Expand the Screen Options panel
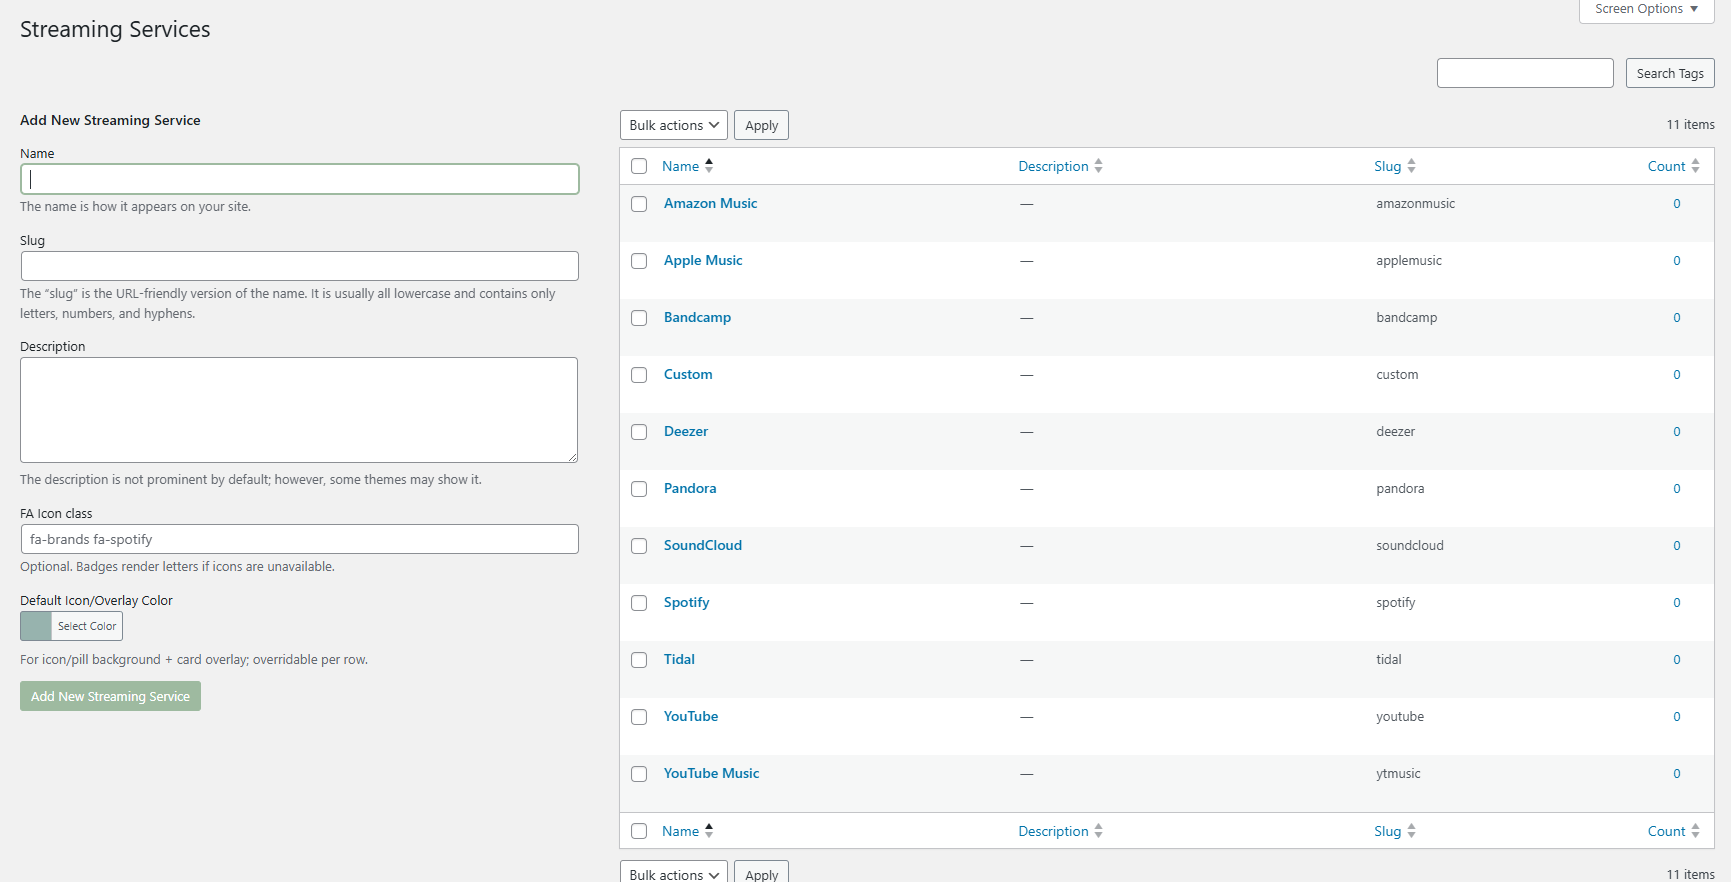The width and height of the screenshot is (1731, 882). [1645, 9]
